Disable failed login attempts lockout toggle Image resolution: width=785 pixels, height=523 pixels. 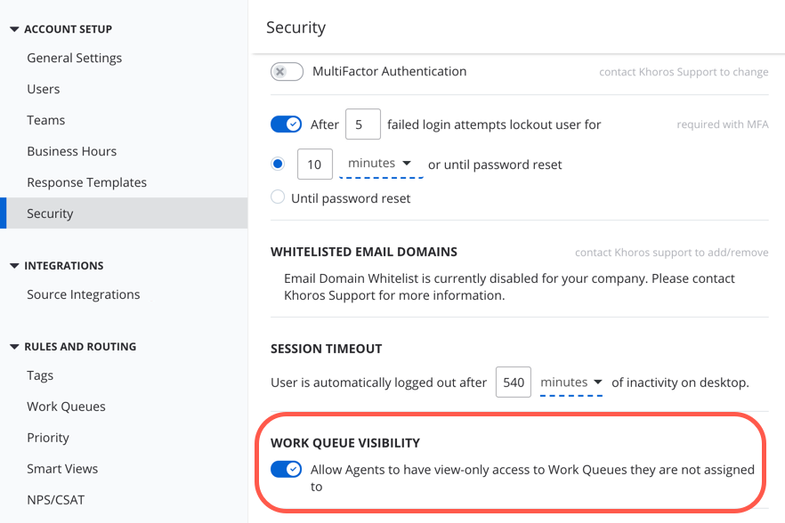pyautogui.click(x=286, y=124)
